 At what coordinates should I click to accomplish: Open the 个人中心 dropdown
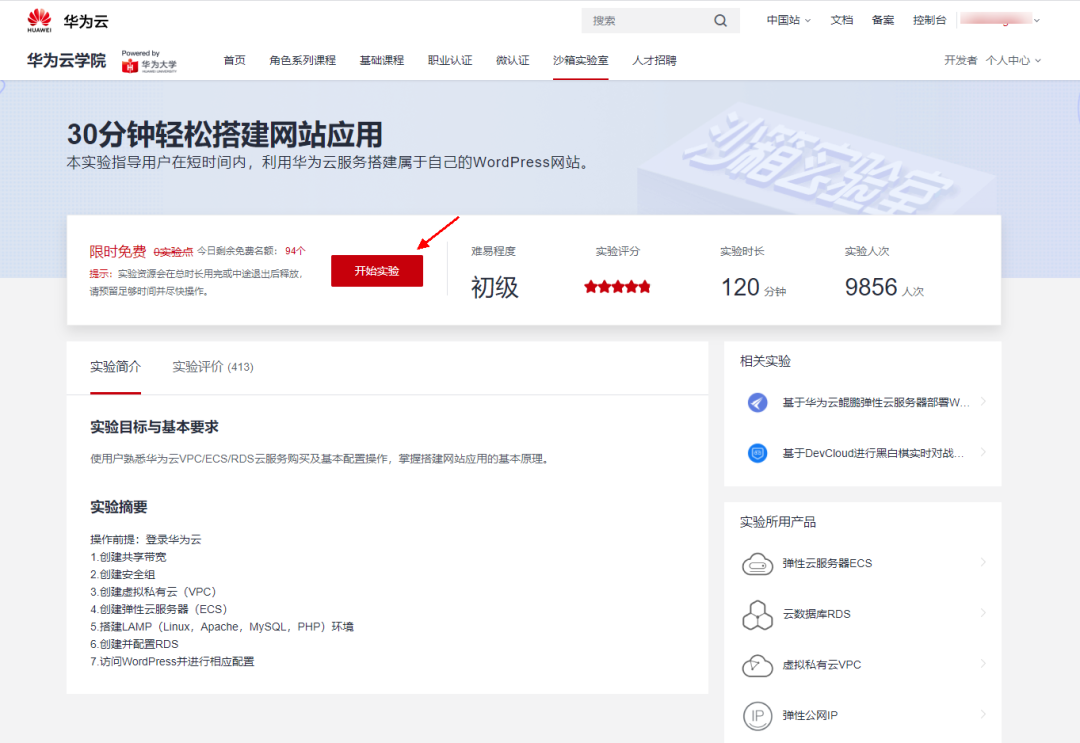click(x=1013, y=61)
